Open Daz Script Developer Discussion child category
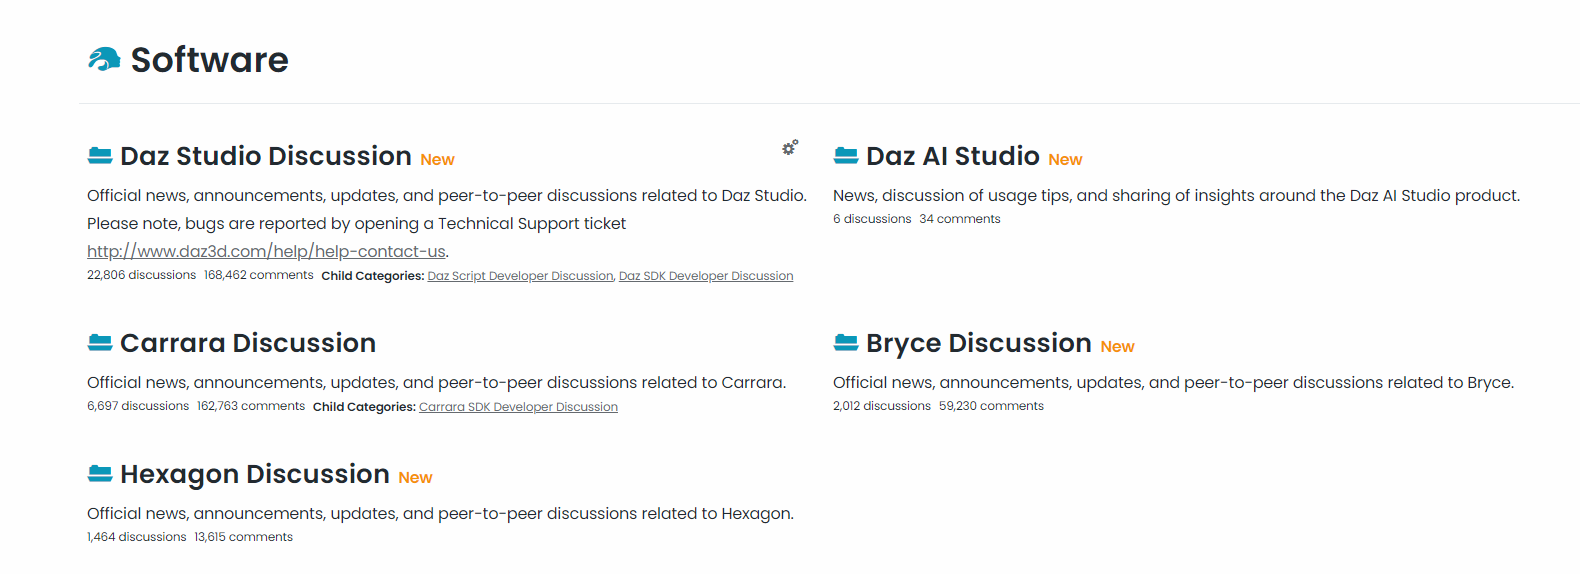Image resolution: width=1580 pixels, height=574 pixels. (x=520, y=276)
